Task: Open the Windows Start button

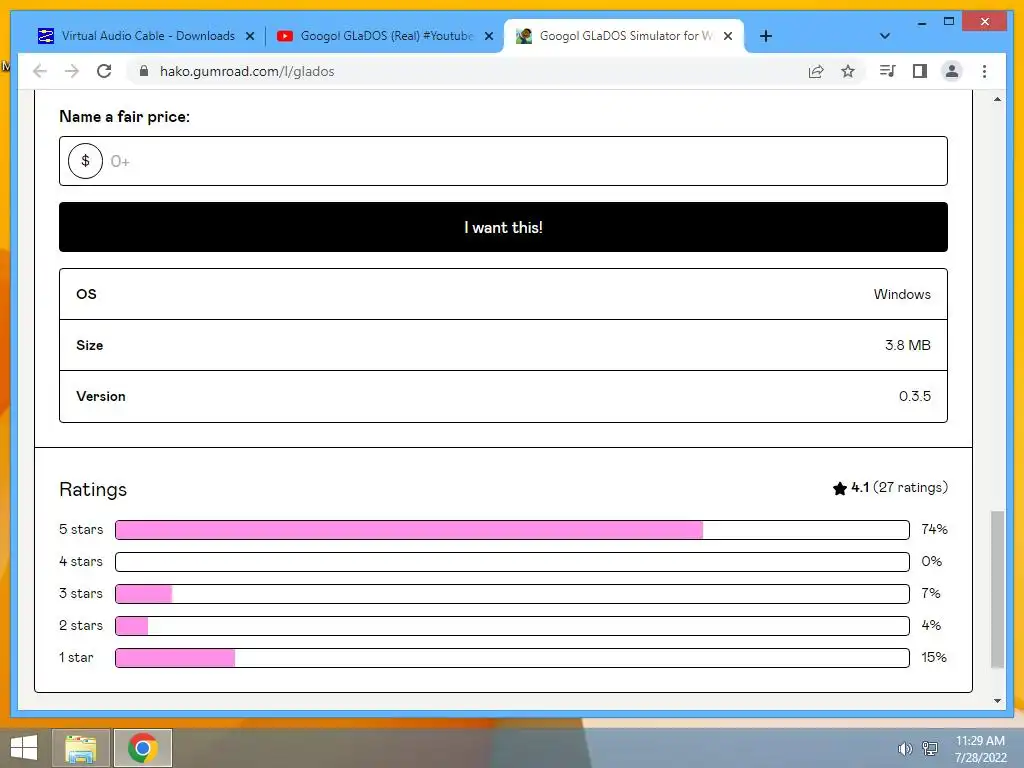Action: (x=24, y=748)
